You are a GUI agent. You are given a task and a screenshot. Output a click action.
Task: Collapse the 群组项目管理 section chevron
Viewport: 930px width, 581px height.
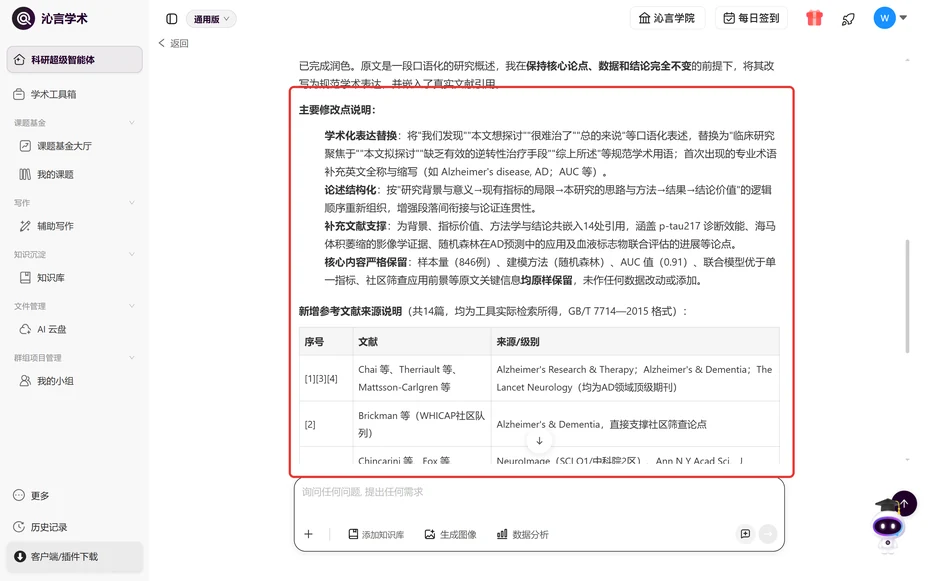point(132,357)
